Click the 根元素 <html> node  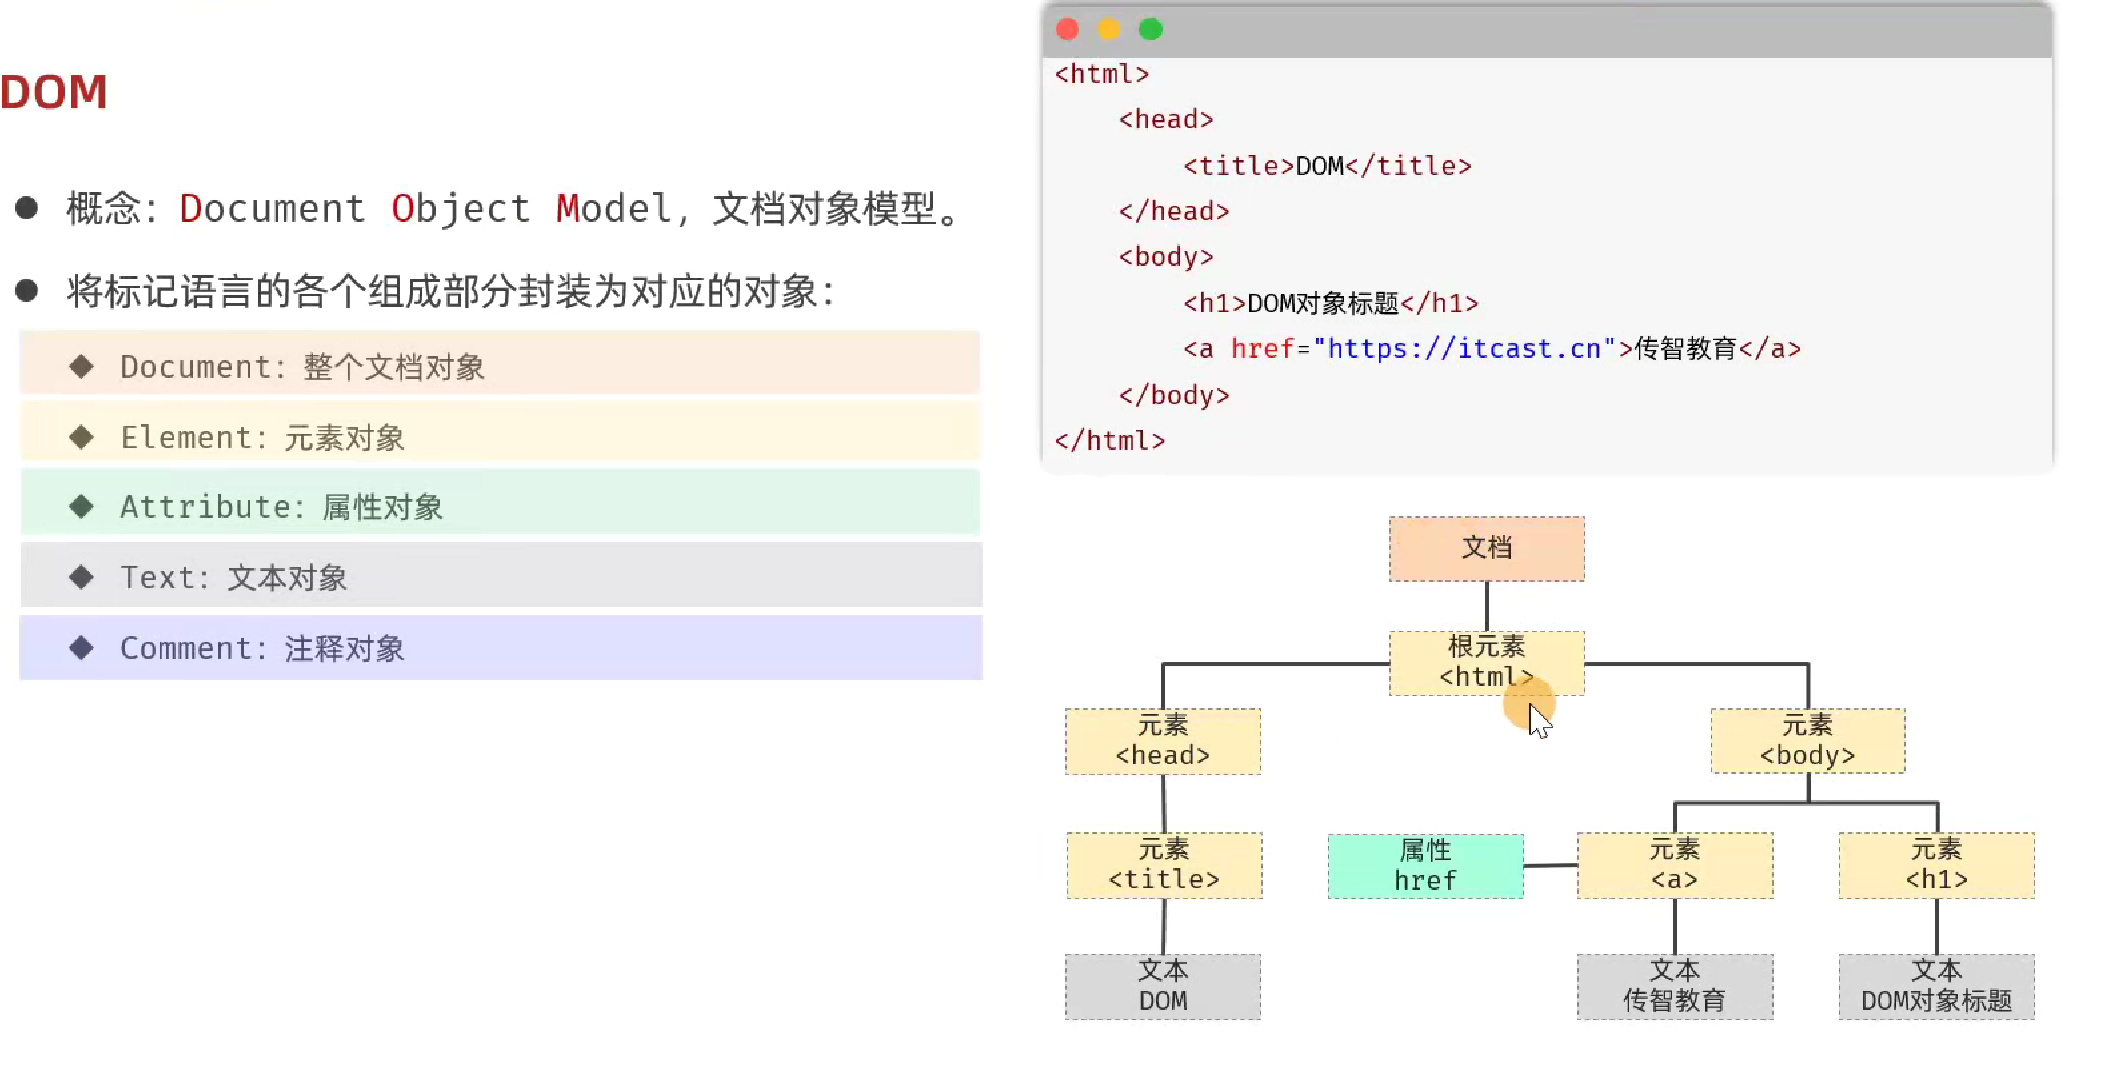(x=1486, y=662)
